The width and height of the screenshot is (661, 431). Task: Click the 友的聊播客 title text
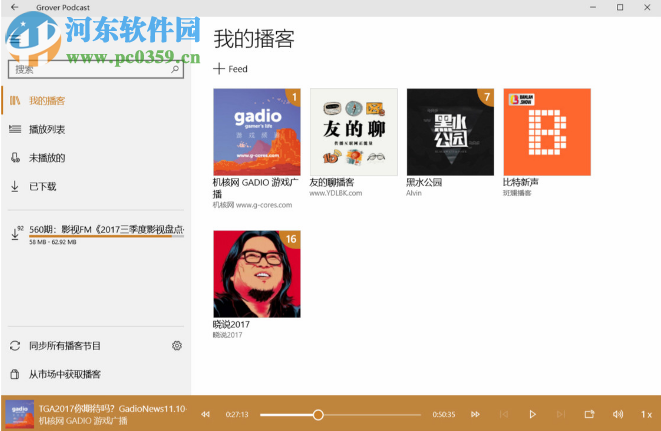coord(331,183)
